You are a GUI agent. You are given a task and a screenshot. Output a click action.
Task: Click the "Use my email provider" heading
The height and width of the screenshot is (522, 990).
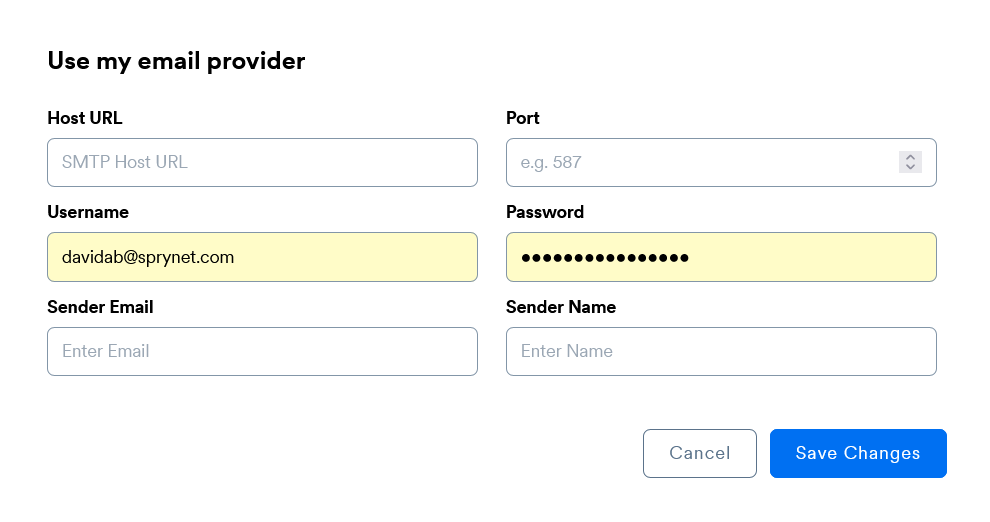click(x=176, y=61)
